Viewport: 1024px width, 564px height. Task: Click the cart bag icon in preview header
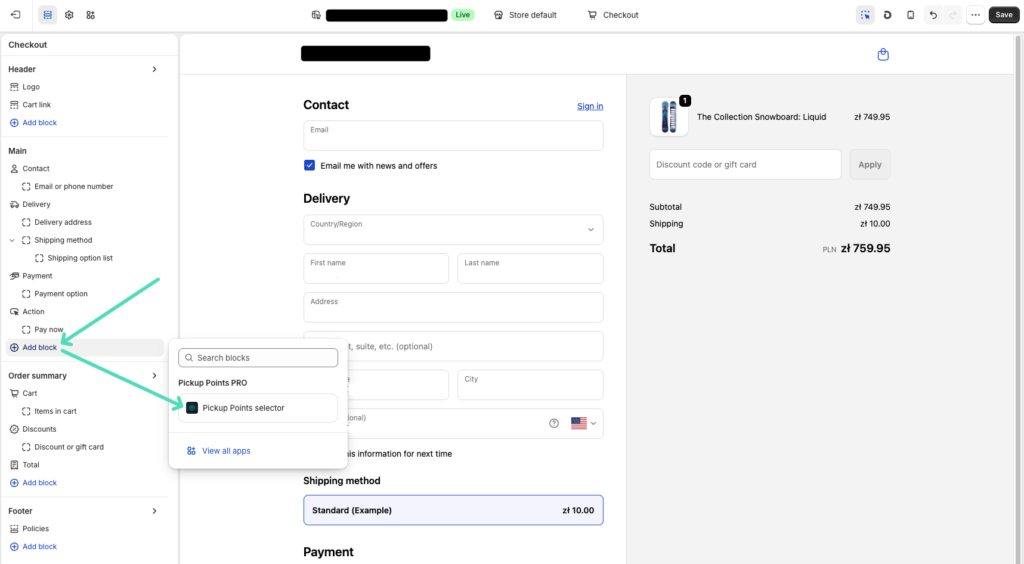(883, 54)
